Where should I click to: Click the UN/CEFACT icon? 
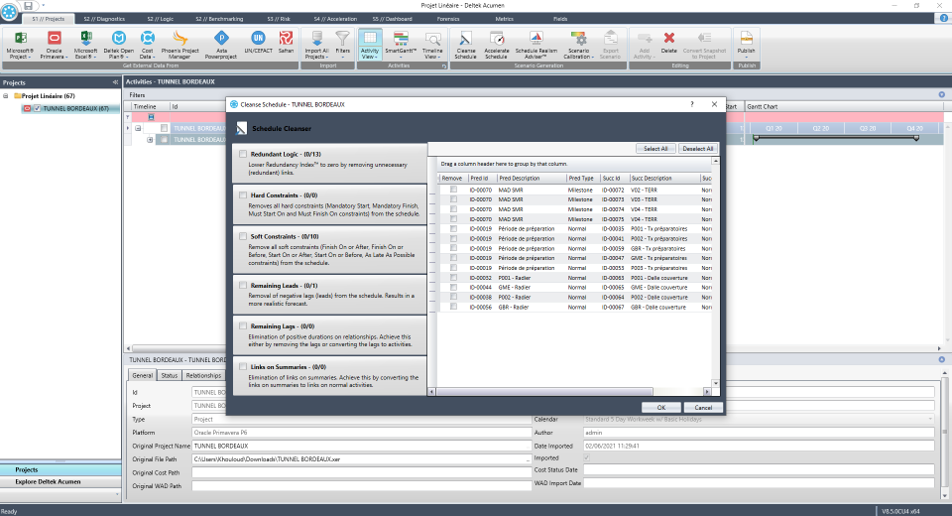[258, 39]
